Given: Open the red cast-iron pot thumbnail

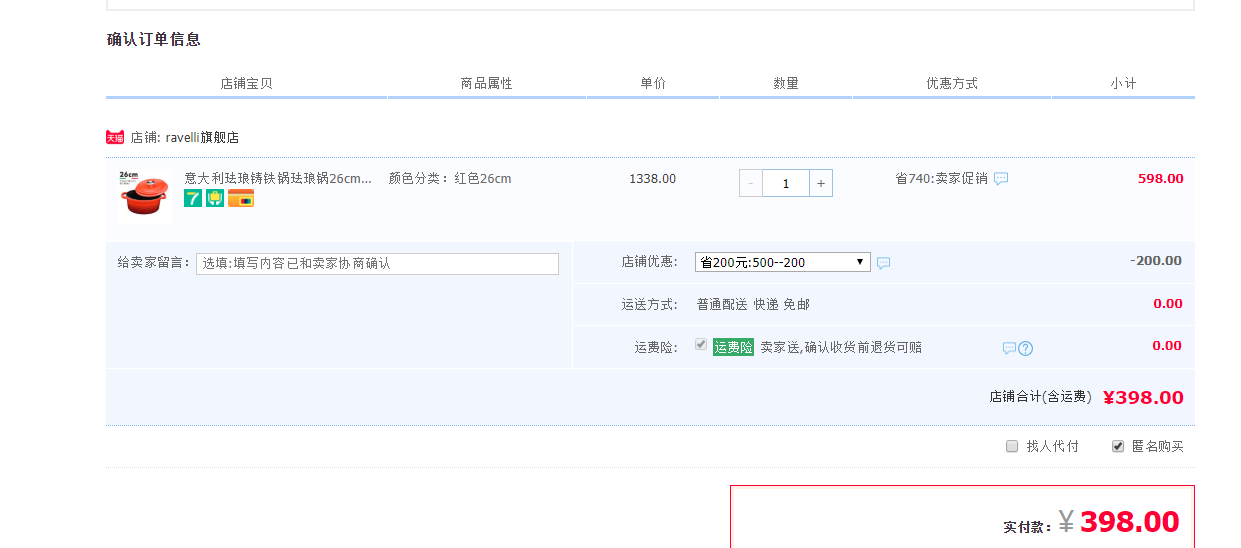Looking at the screenshot, I should coord(144,194).
